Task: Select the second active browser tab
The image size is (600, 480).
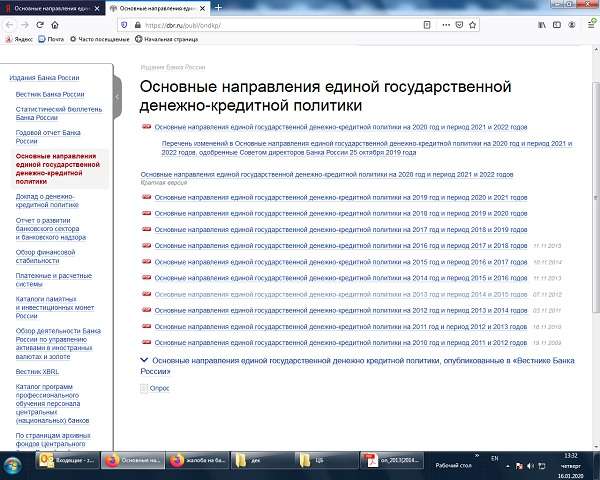Action: point(157,8)
